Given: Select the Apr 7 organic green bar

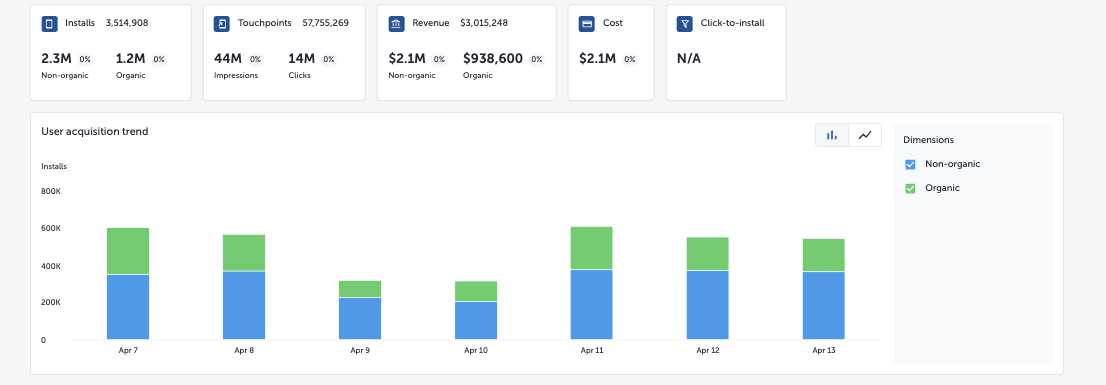Looking at the screenshot, I should (x=128, y=251).
